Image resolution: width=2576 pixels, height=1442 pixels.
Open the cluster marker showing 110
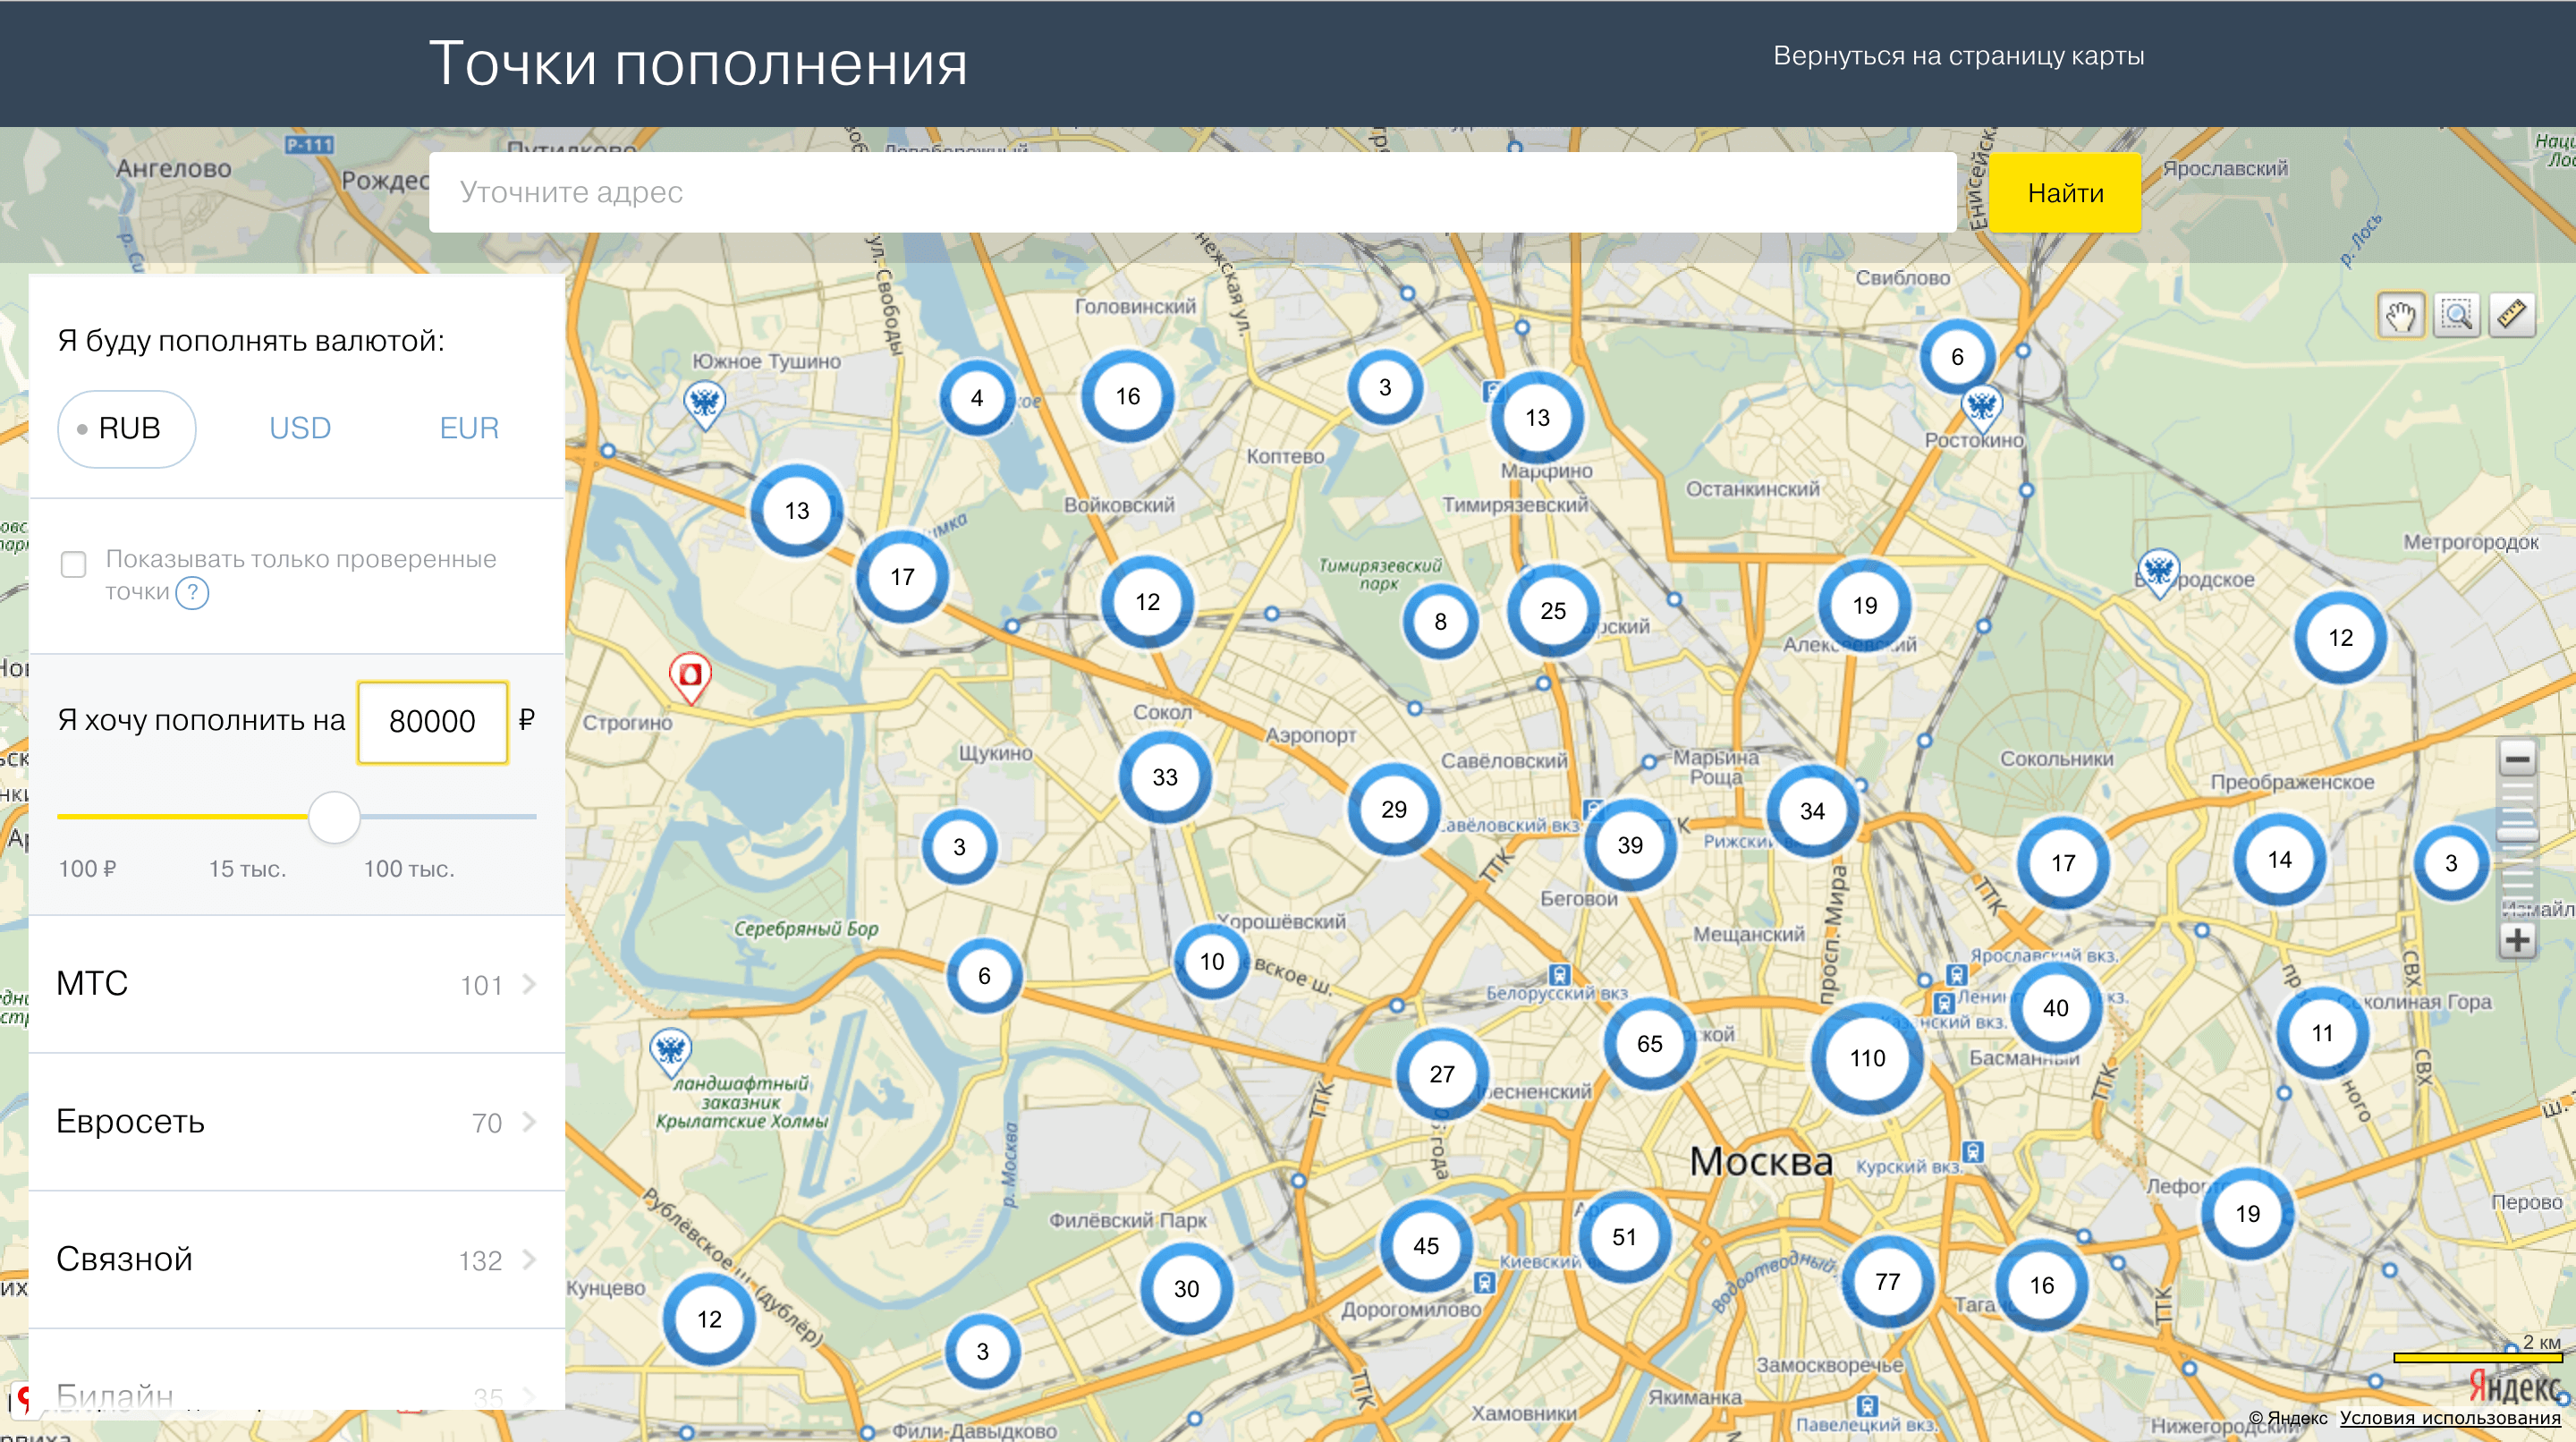coord(1866,1058)
